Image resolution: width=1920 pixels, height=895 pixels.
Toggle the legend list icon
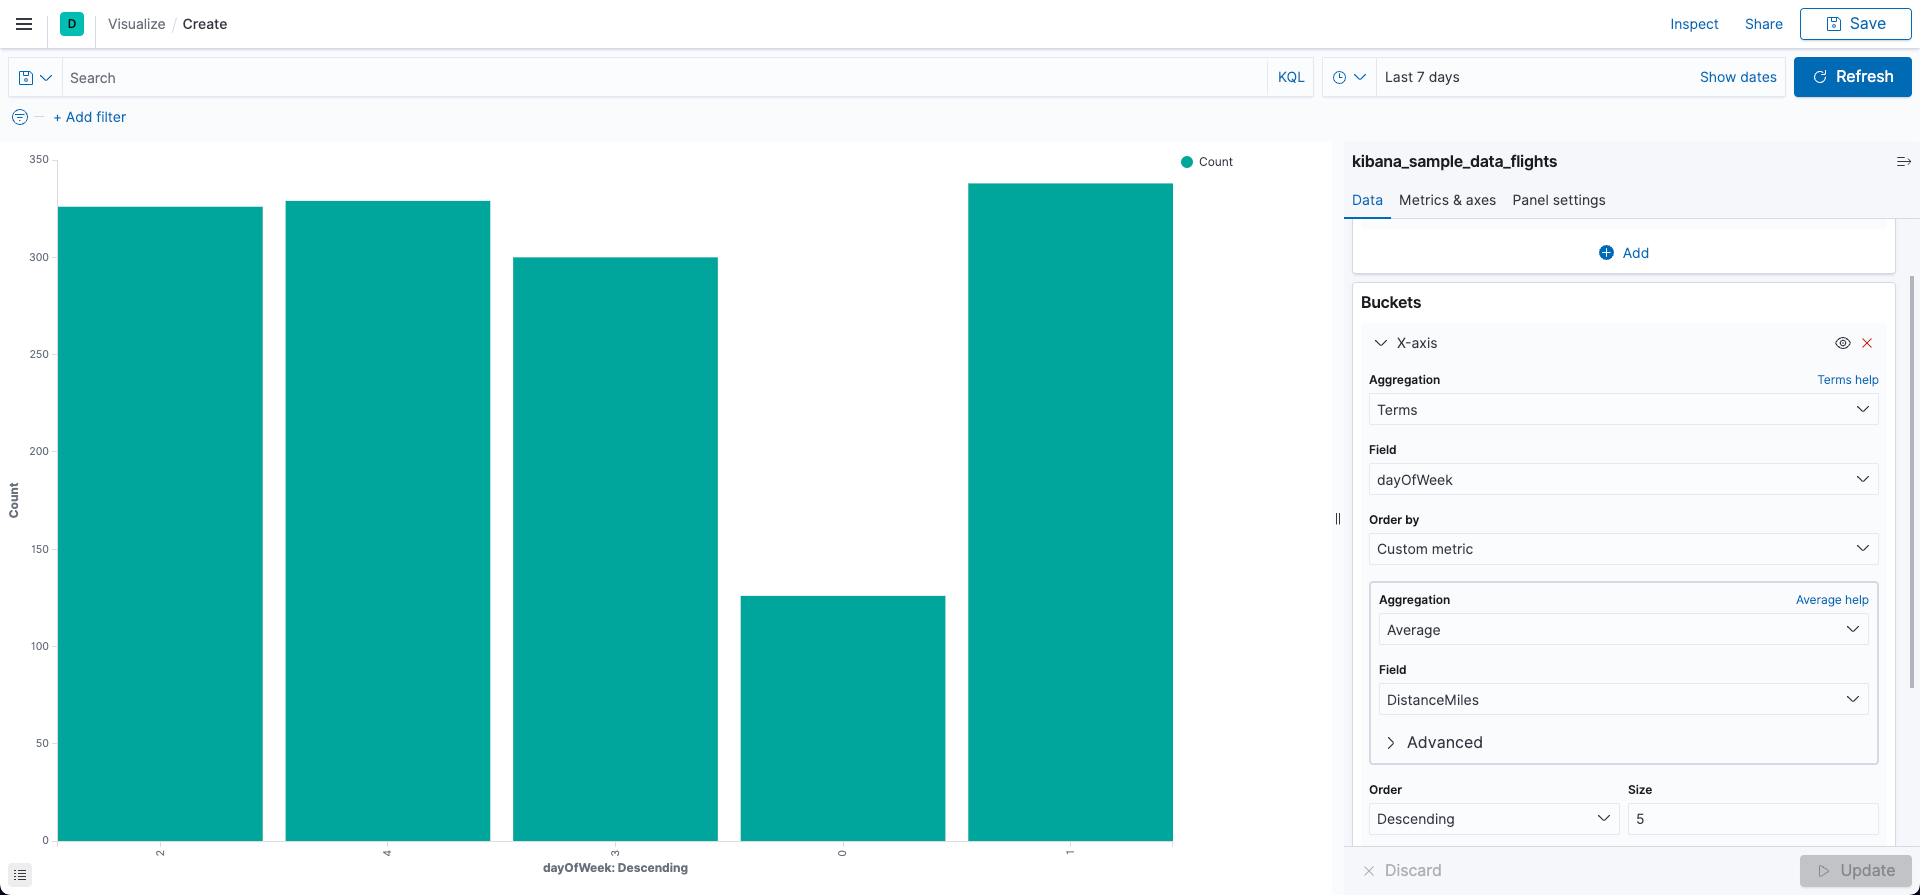pyautogui.click(x=20, y=875)
